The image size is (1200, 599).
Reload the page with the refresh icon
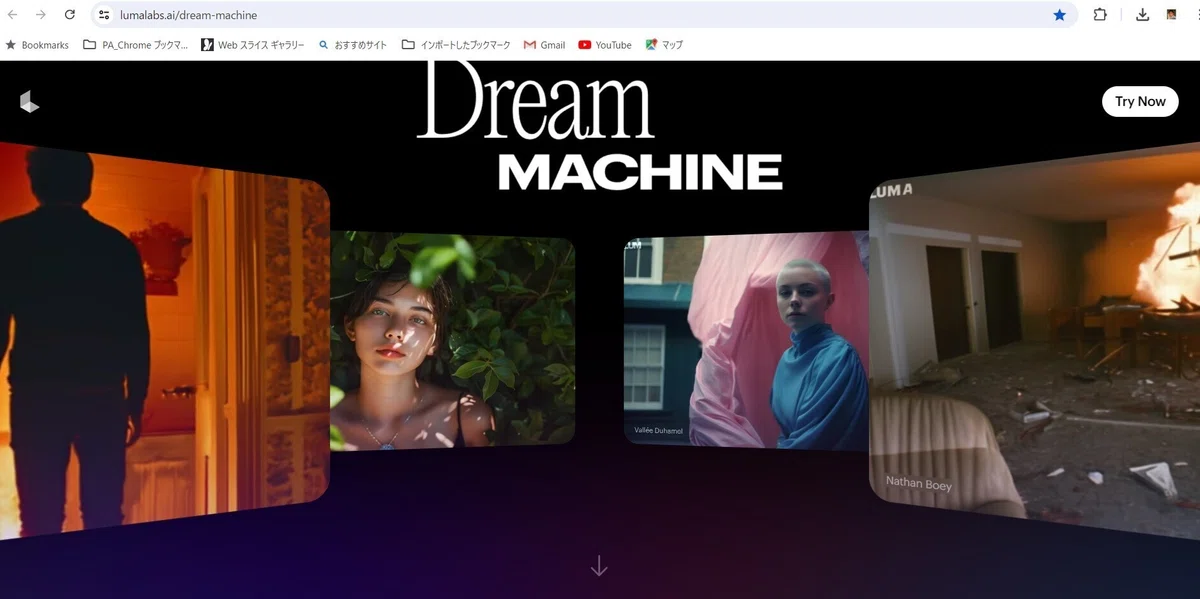[x=70, y=15]
